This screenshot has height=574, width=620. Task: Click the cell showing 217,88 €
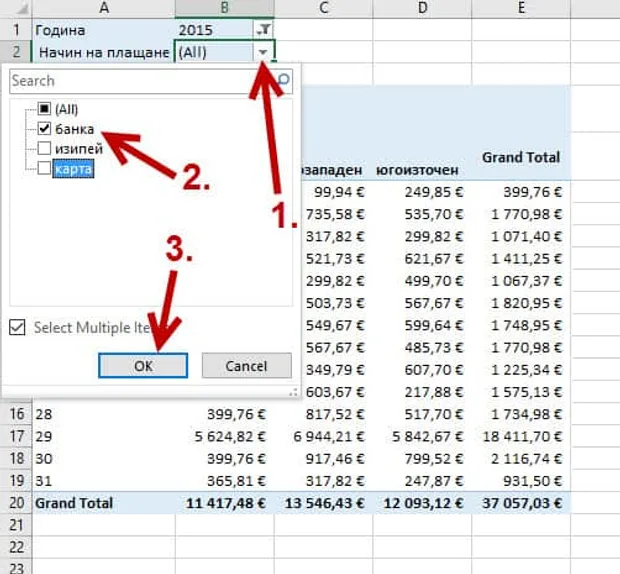click(422, 392)
